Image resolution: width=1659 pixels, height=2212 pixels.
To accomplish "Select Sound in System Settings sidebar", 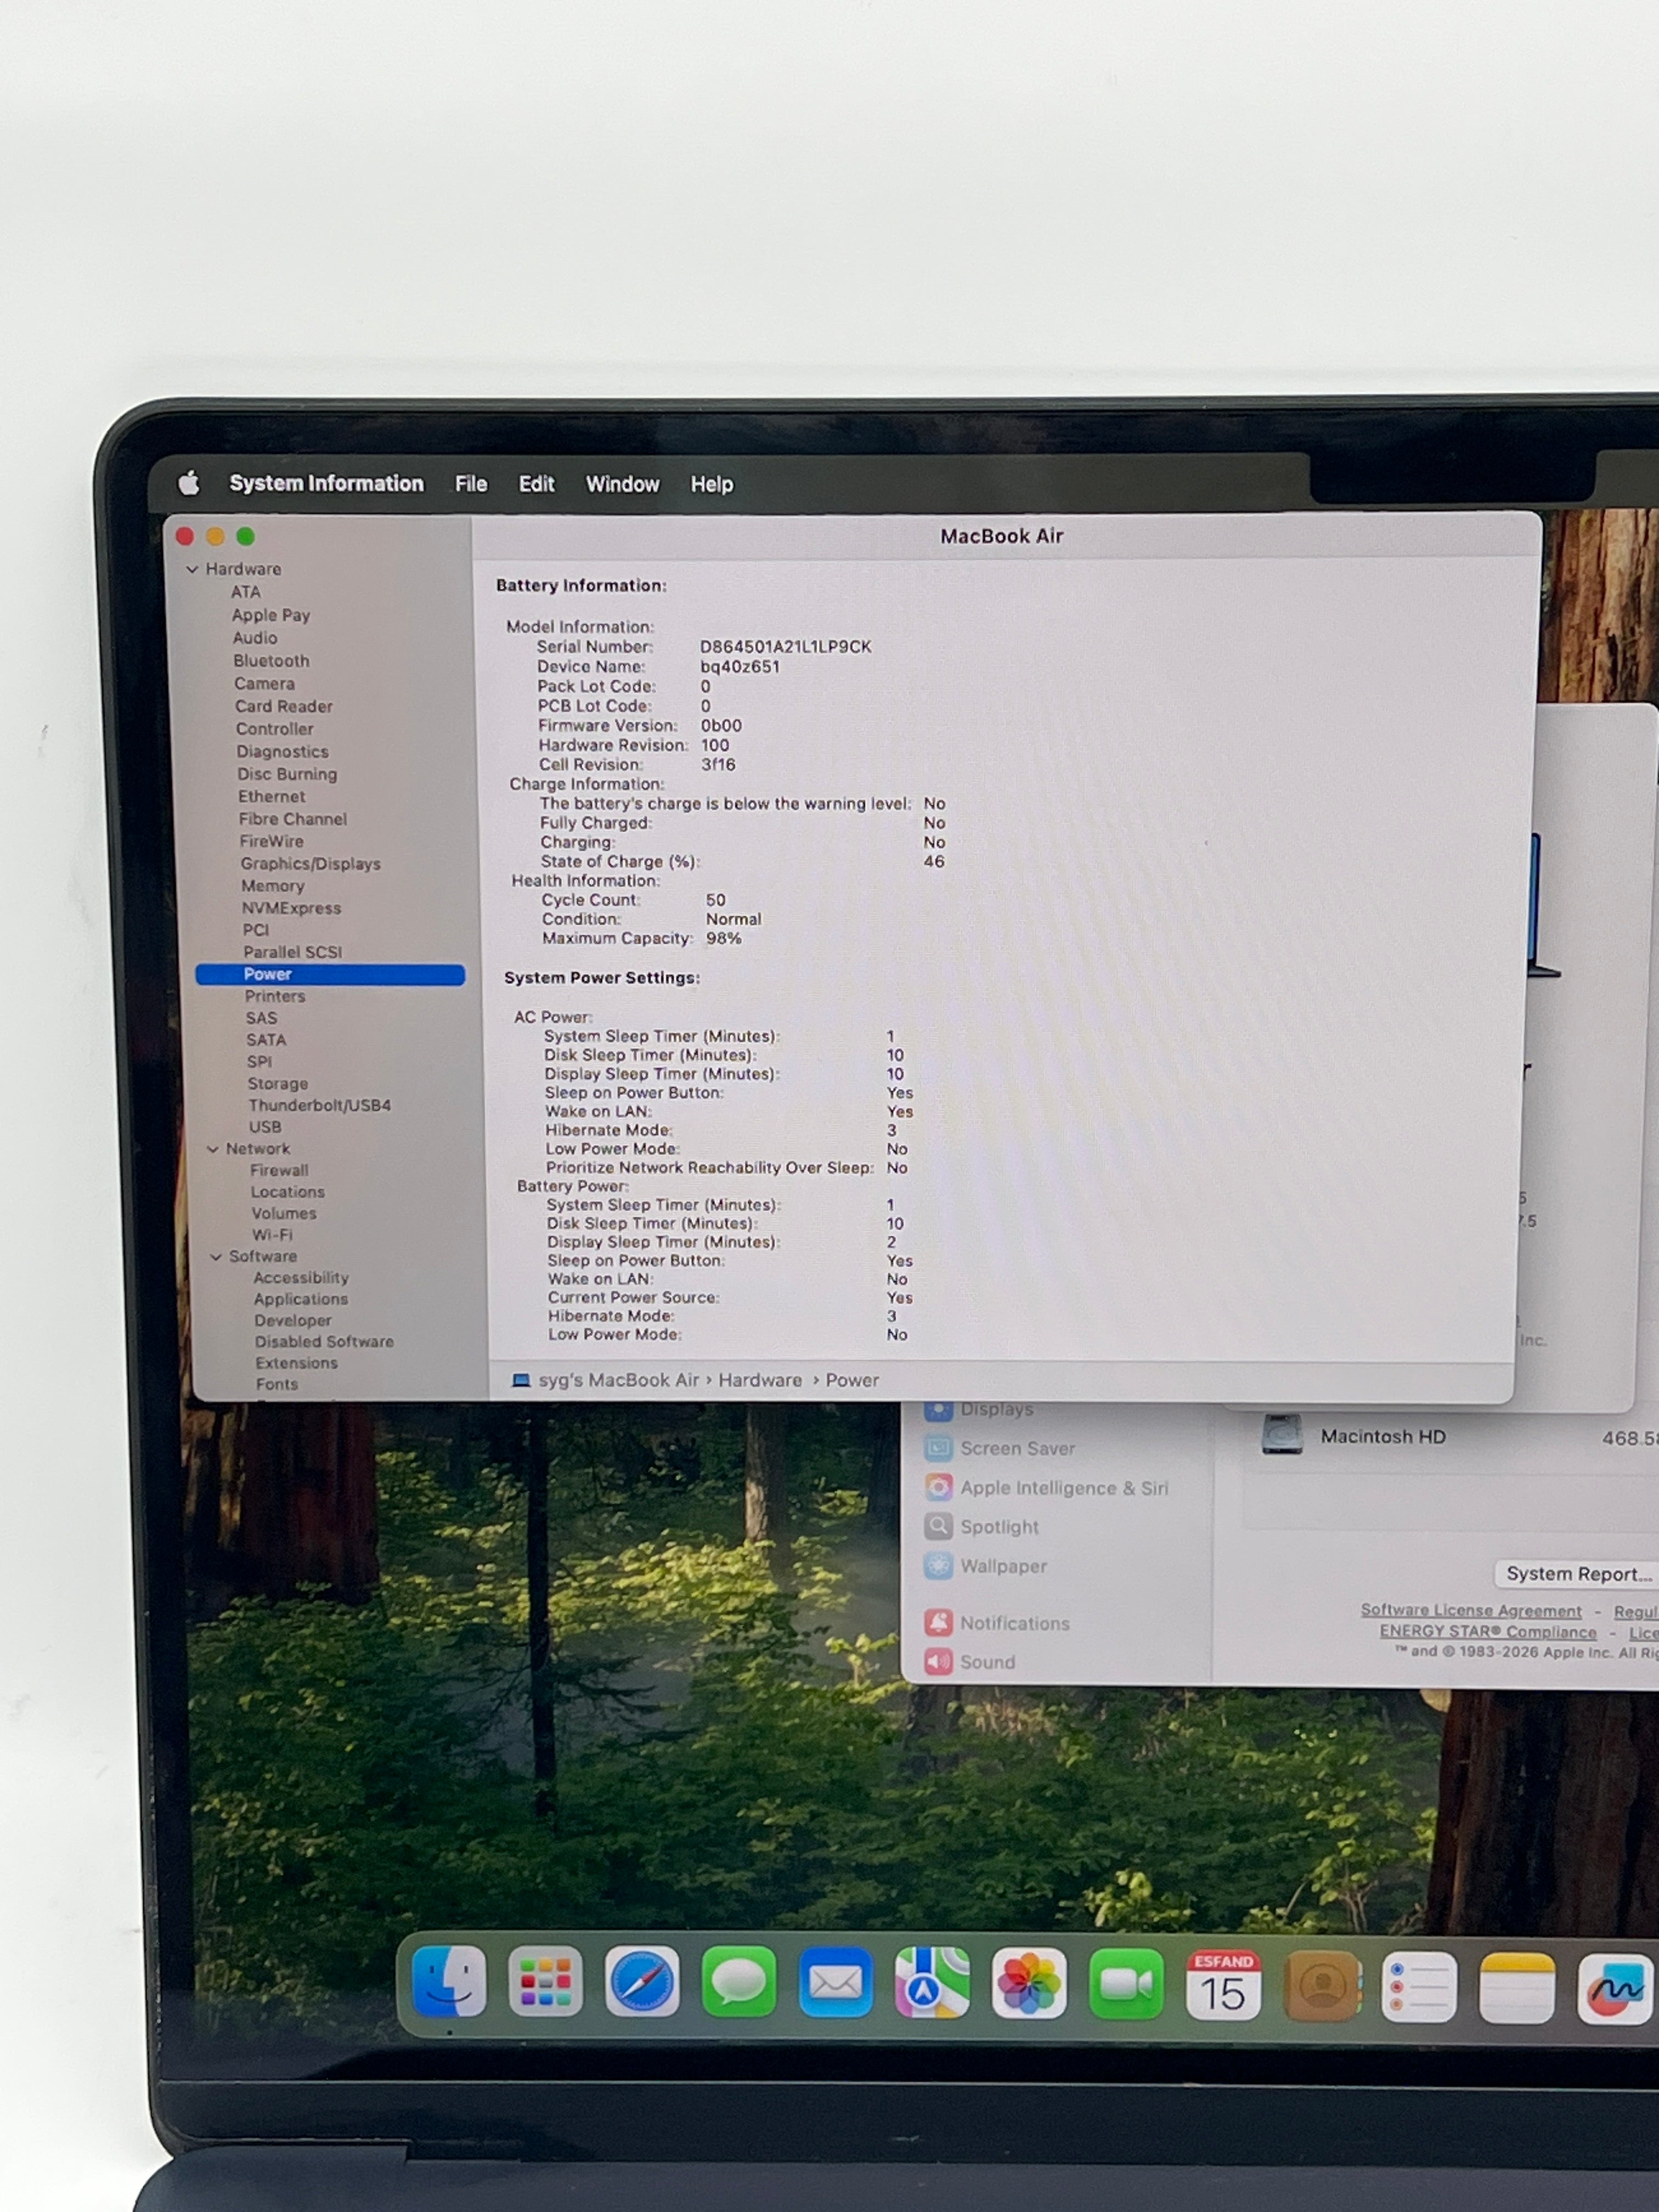I will 987,1662.
